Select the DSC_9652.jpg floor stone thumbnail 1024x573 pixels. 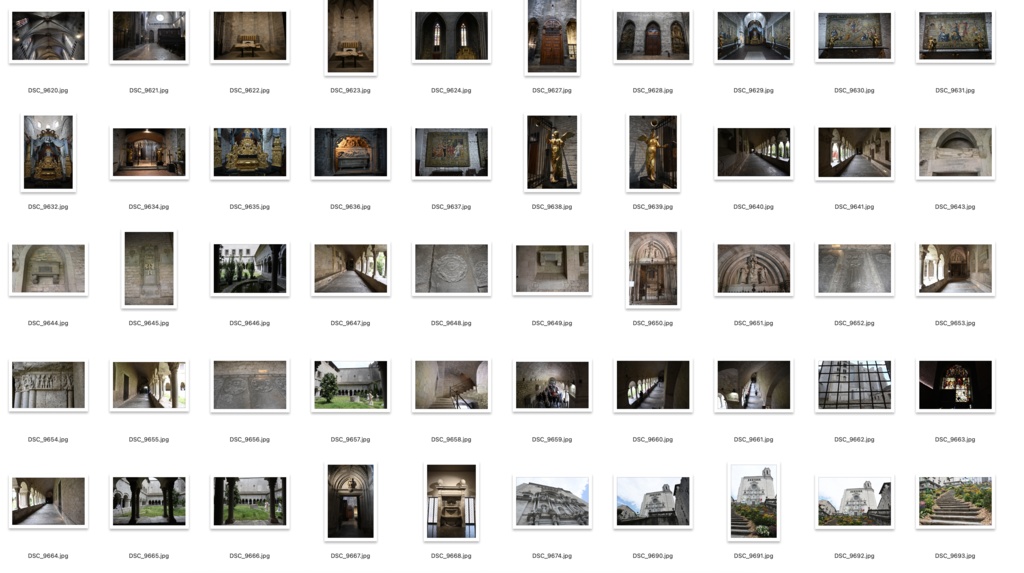pyautogui.click(x=854, y=269)
